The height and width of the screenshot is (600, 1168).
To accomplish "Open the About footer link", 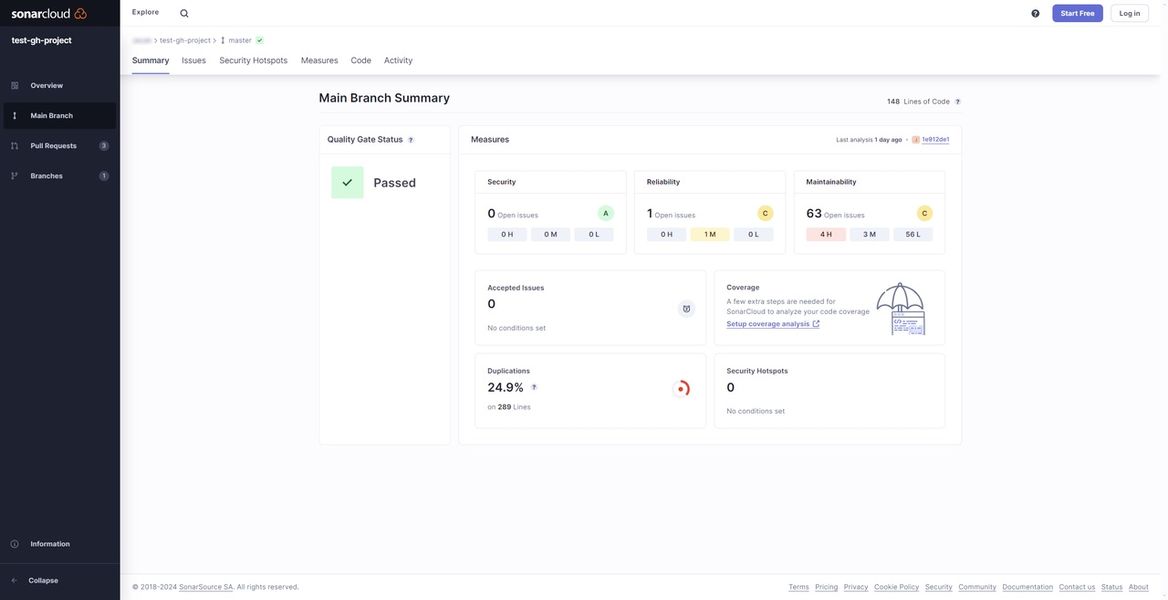I will coord(1139,587).
